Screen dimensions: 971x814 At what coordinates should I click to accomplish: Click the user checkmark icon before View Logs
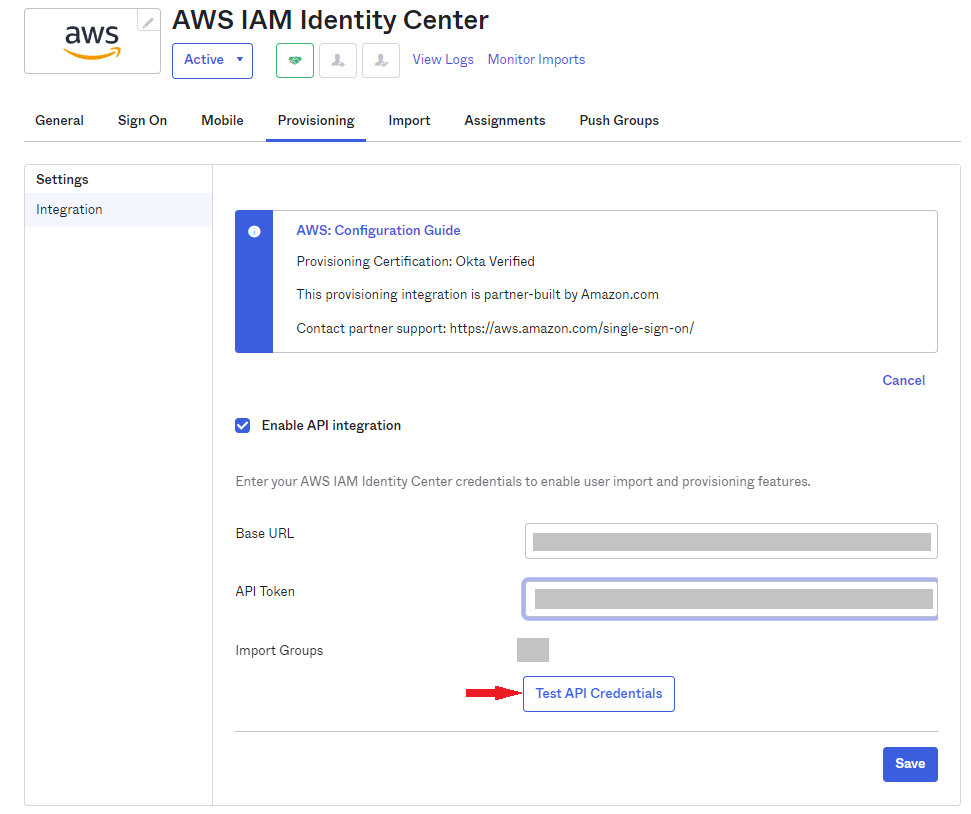[x=381, y=60]
